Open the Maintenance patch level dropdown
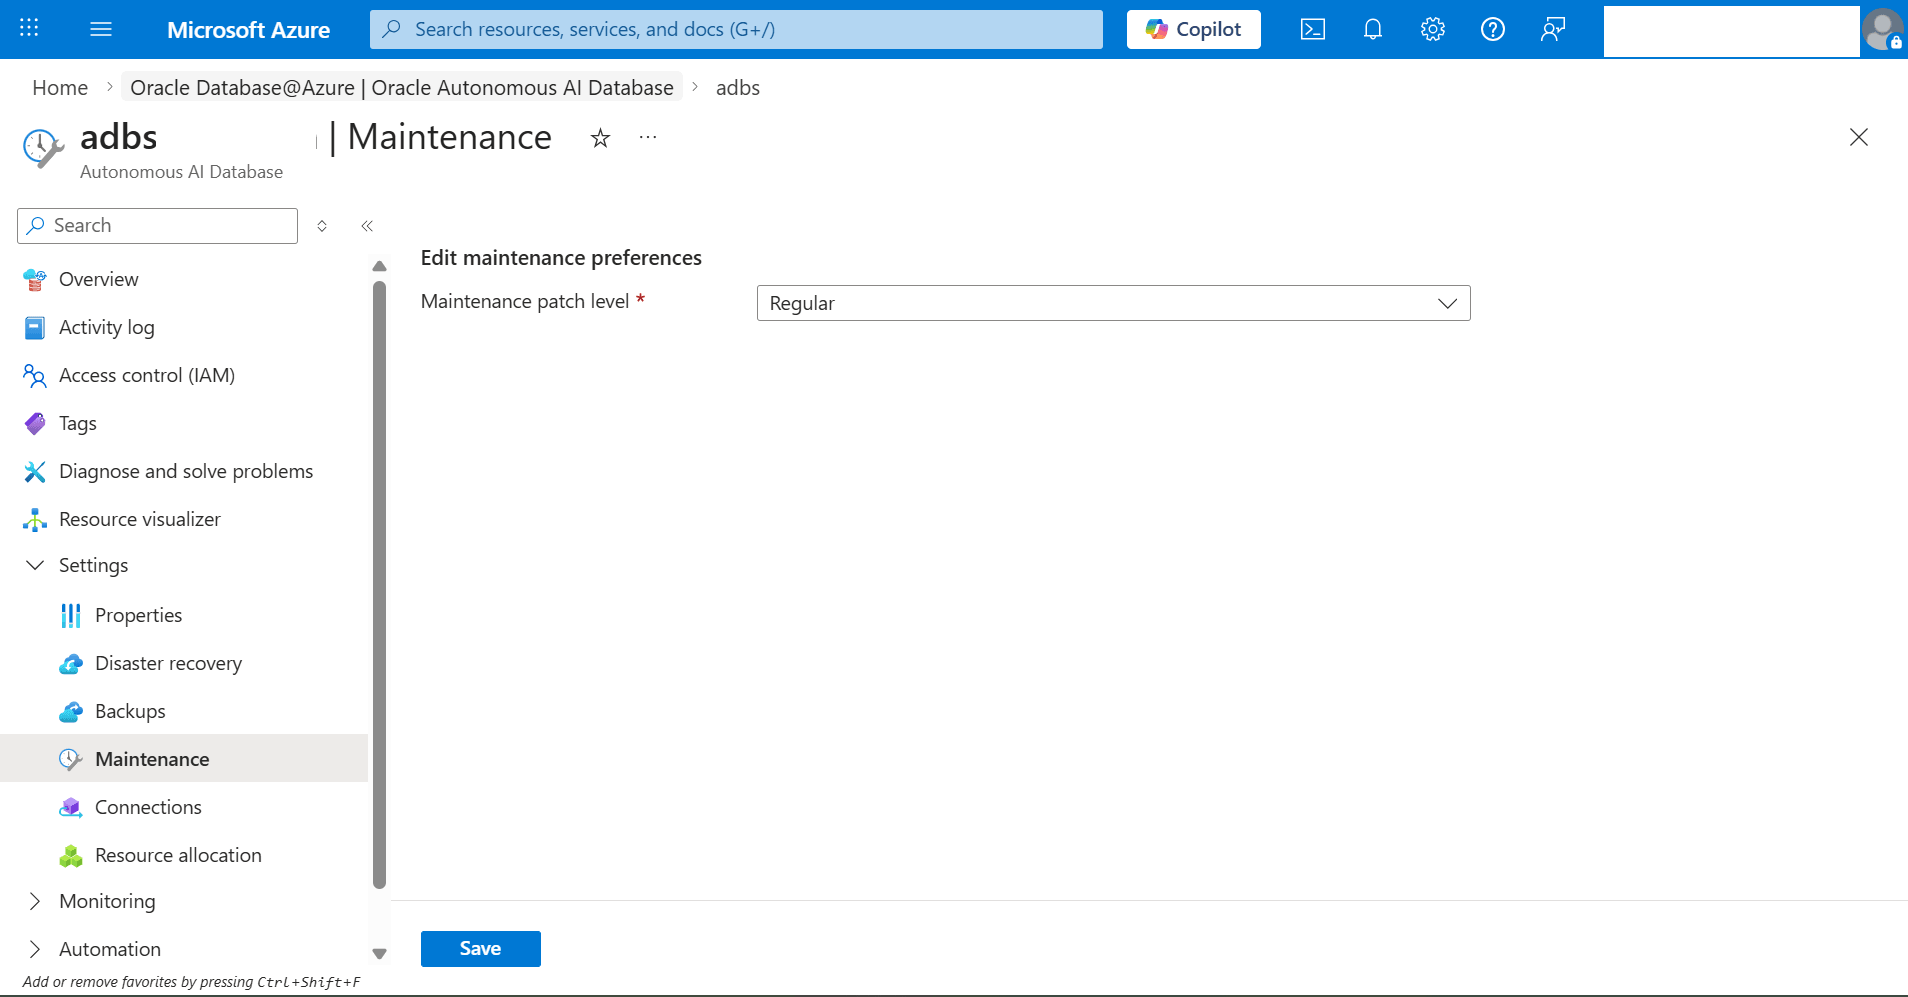Screen dimensions: 1908x997 tap(1113, 303)
